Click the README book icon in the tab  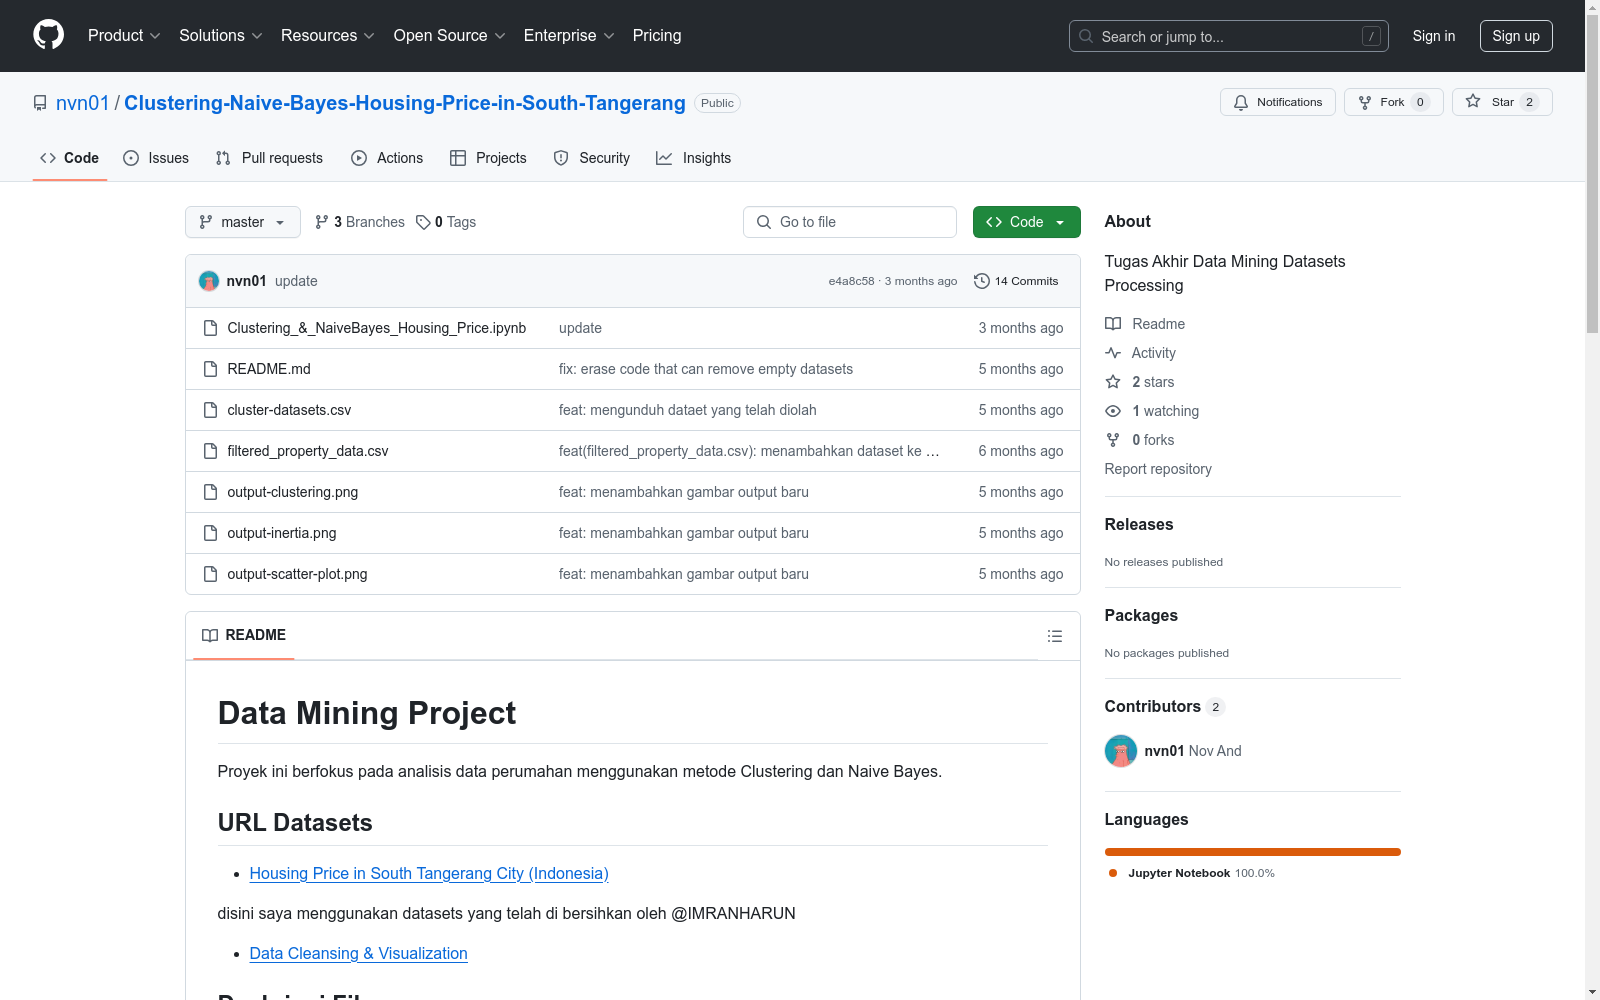210,635
